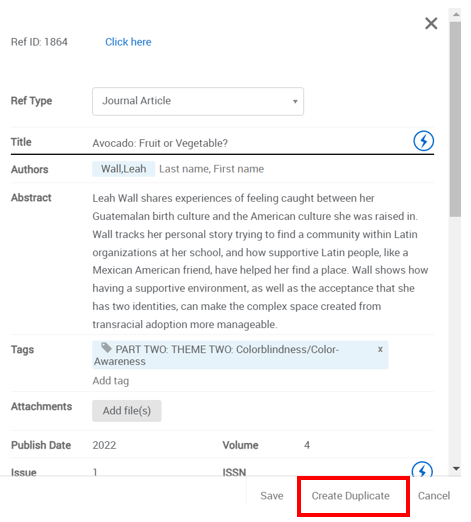Click the 'Abstract' field label
471x522 pixels.
coord(31,198)
